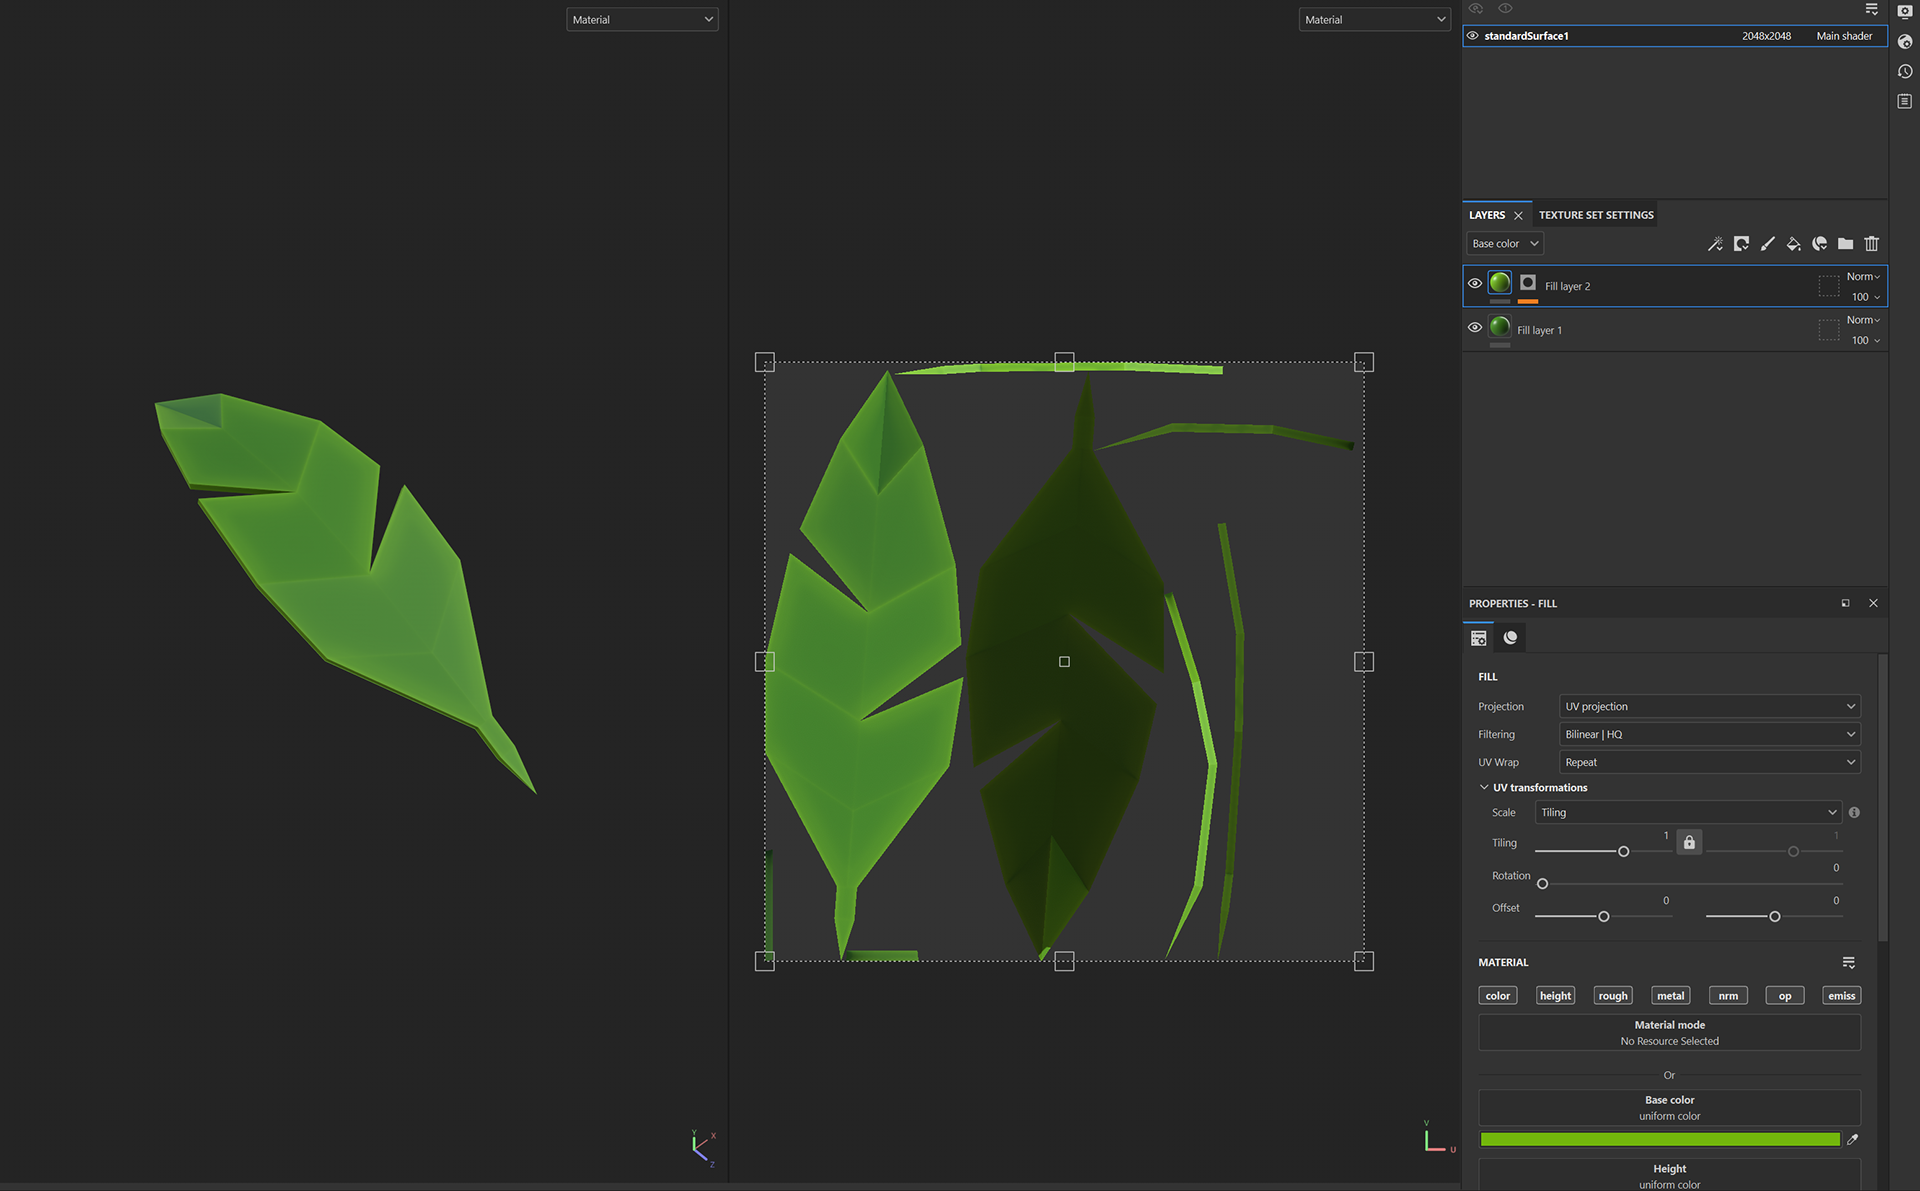Click the add smart material icon
The width and height of the screenshot is (1920, 1191).
(x=1819, y=244)
